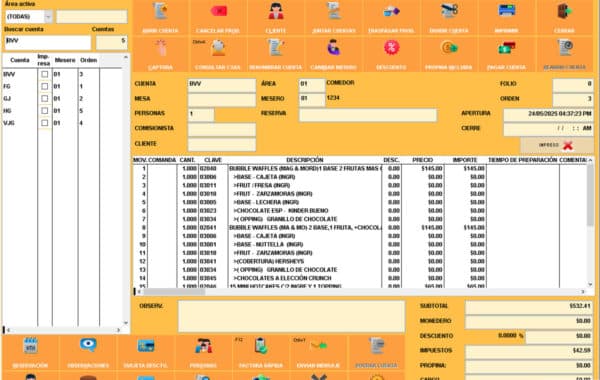Apply Descuento with the red percent icon

(391, 54)
